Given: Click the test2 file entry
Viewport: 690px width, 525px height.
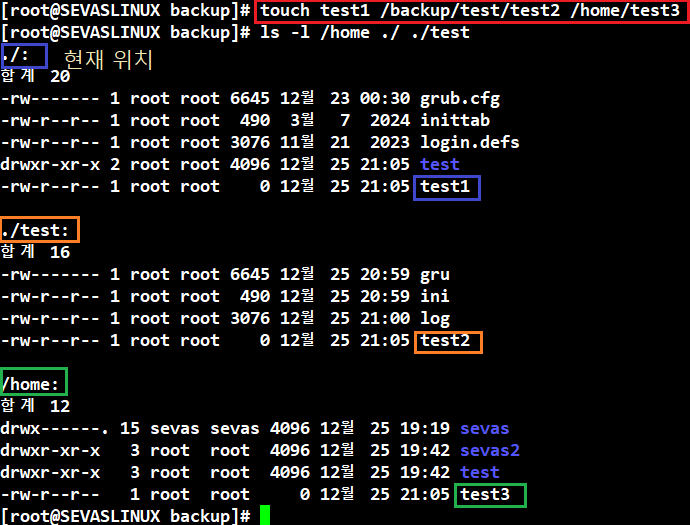Looking at the screenshot, I should [x=445, y=341].
